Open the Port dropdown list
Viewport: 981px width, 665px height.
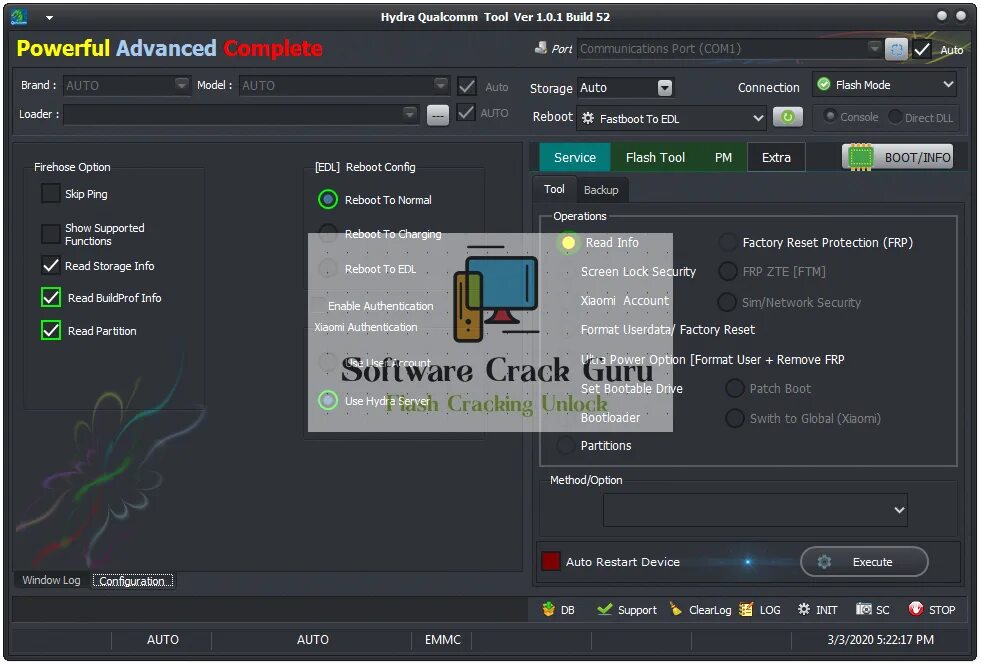[x=874, y=48]
